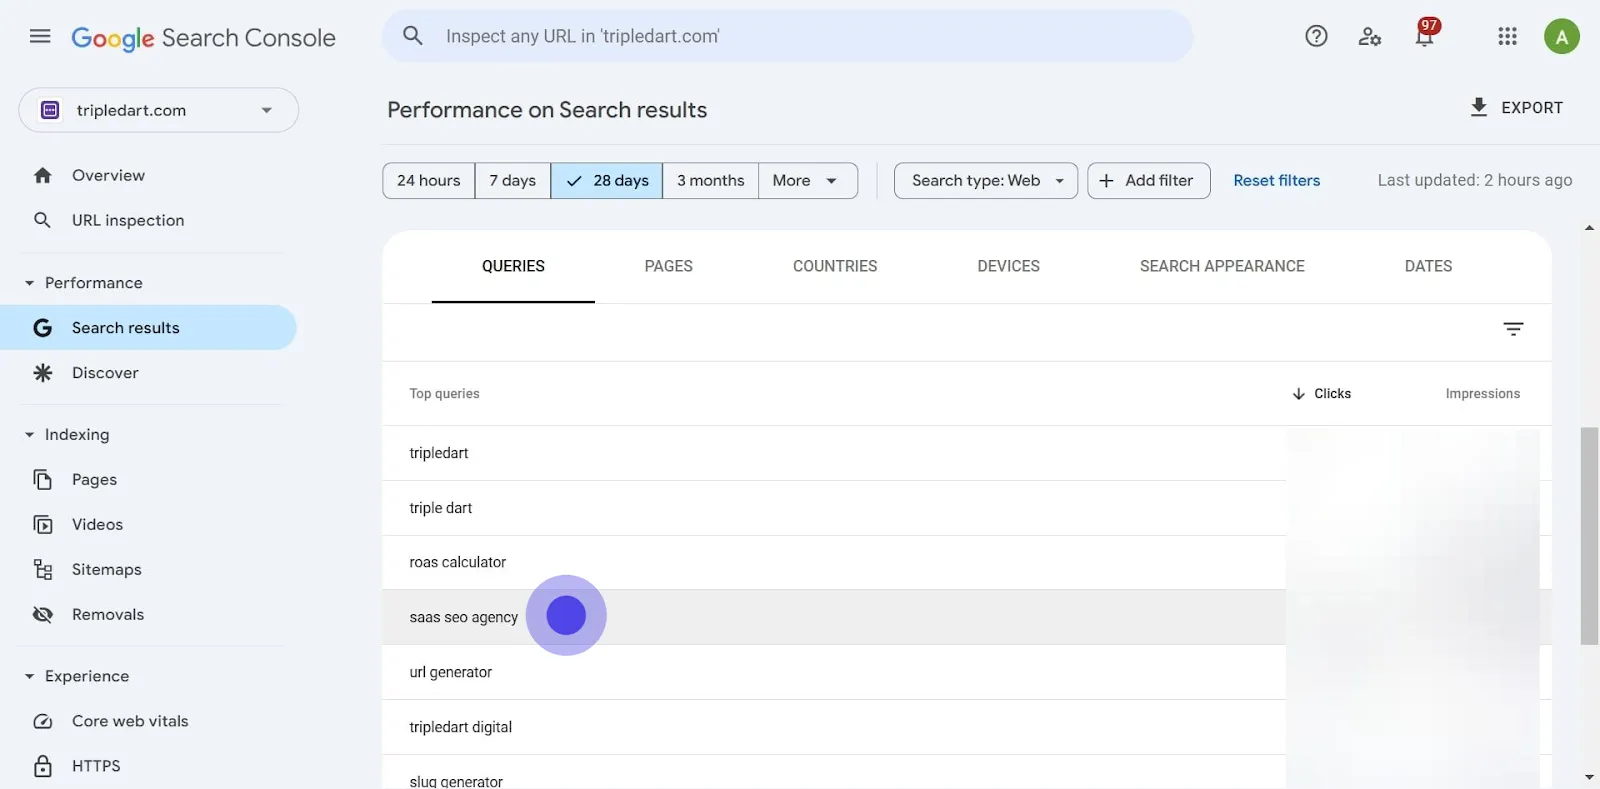
Task: Switch to the Dates tab
Action: (1428, 266)
